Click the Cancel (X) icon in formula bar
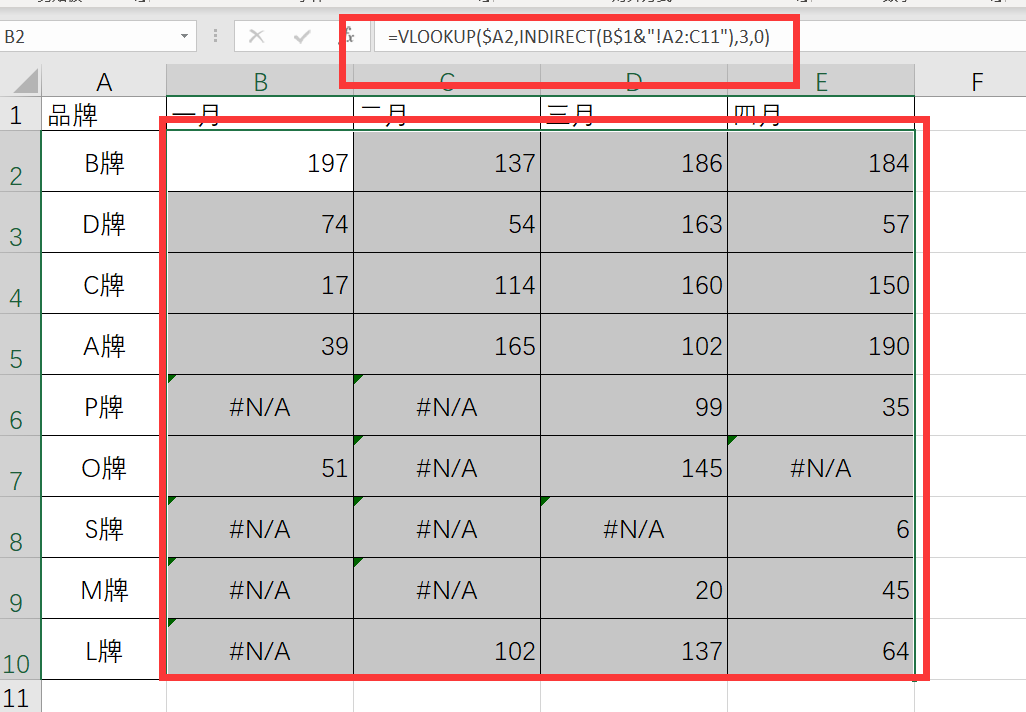Screen dimensions: 1026x712 (x=256, y=36)
